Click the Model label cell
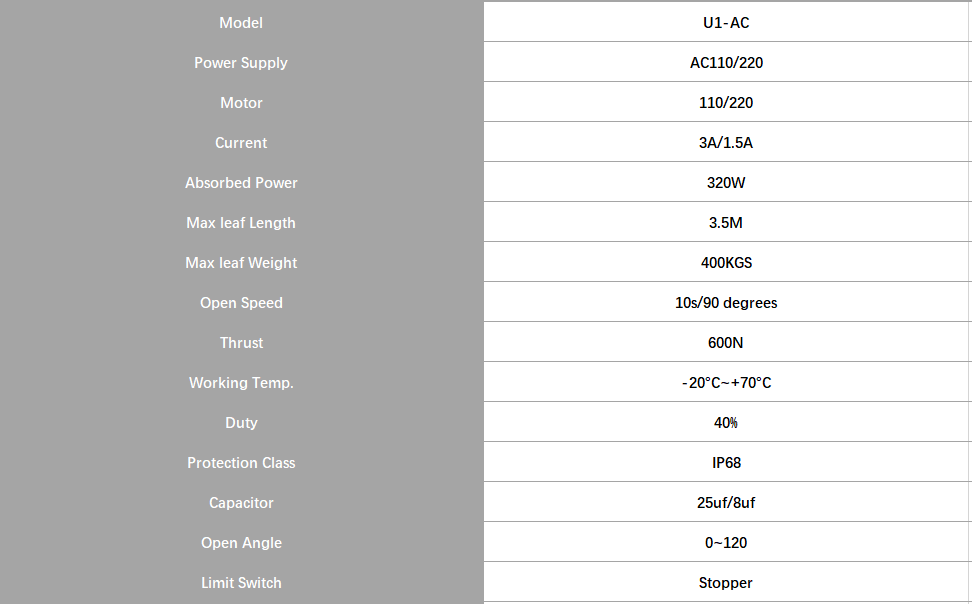The width and height of the screenshot is (972, 604). (241, 22)
